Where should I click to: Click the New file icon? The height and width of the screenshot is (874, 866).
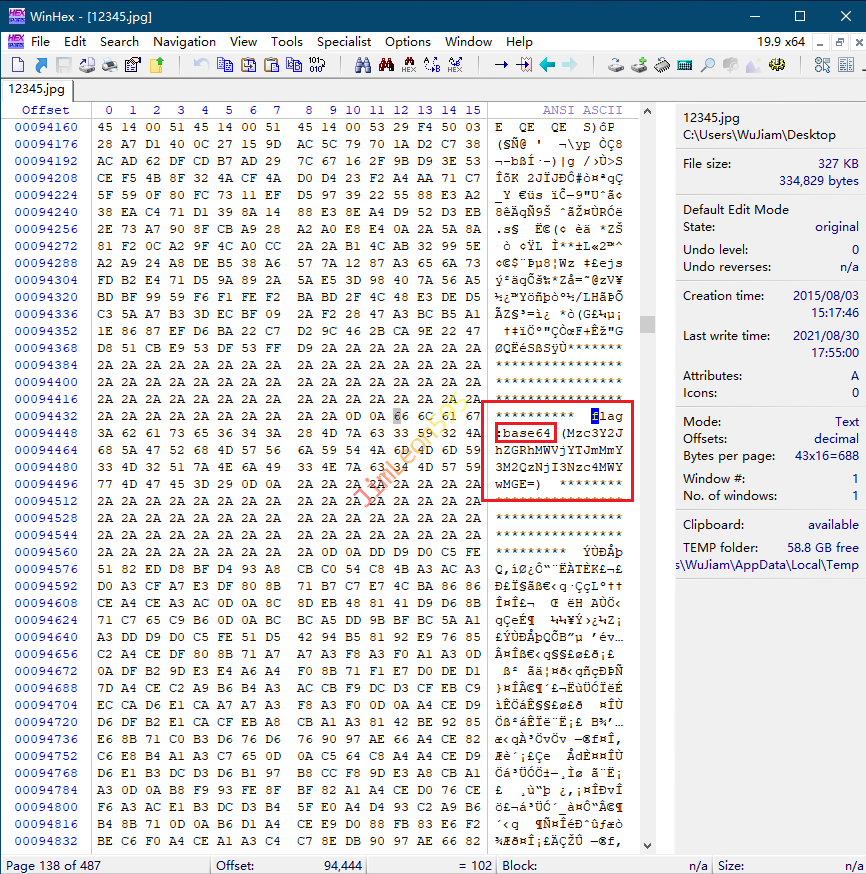17,65
